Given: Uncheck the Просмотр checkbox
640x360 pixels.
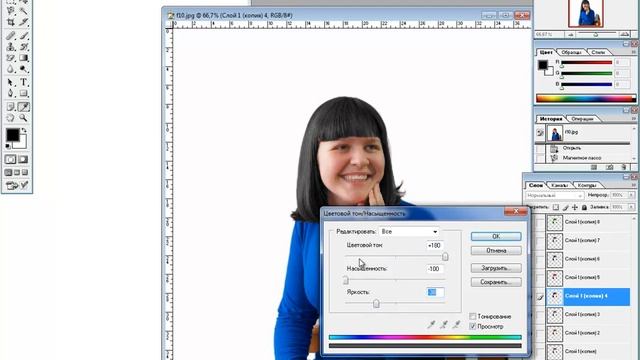Looking at the screenshot, I should tap(473, 327).
